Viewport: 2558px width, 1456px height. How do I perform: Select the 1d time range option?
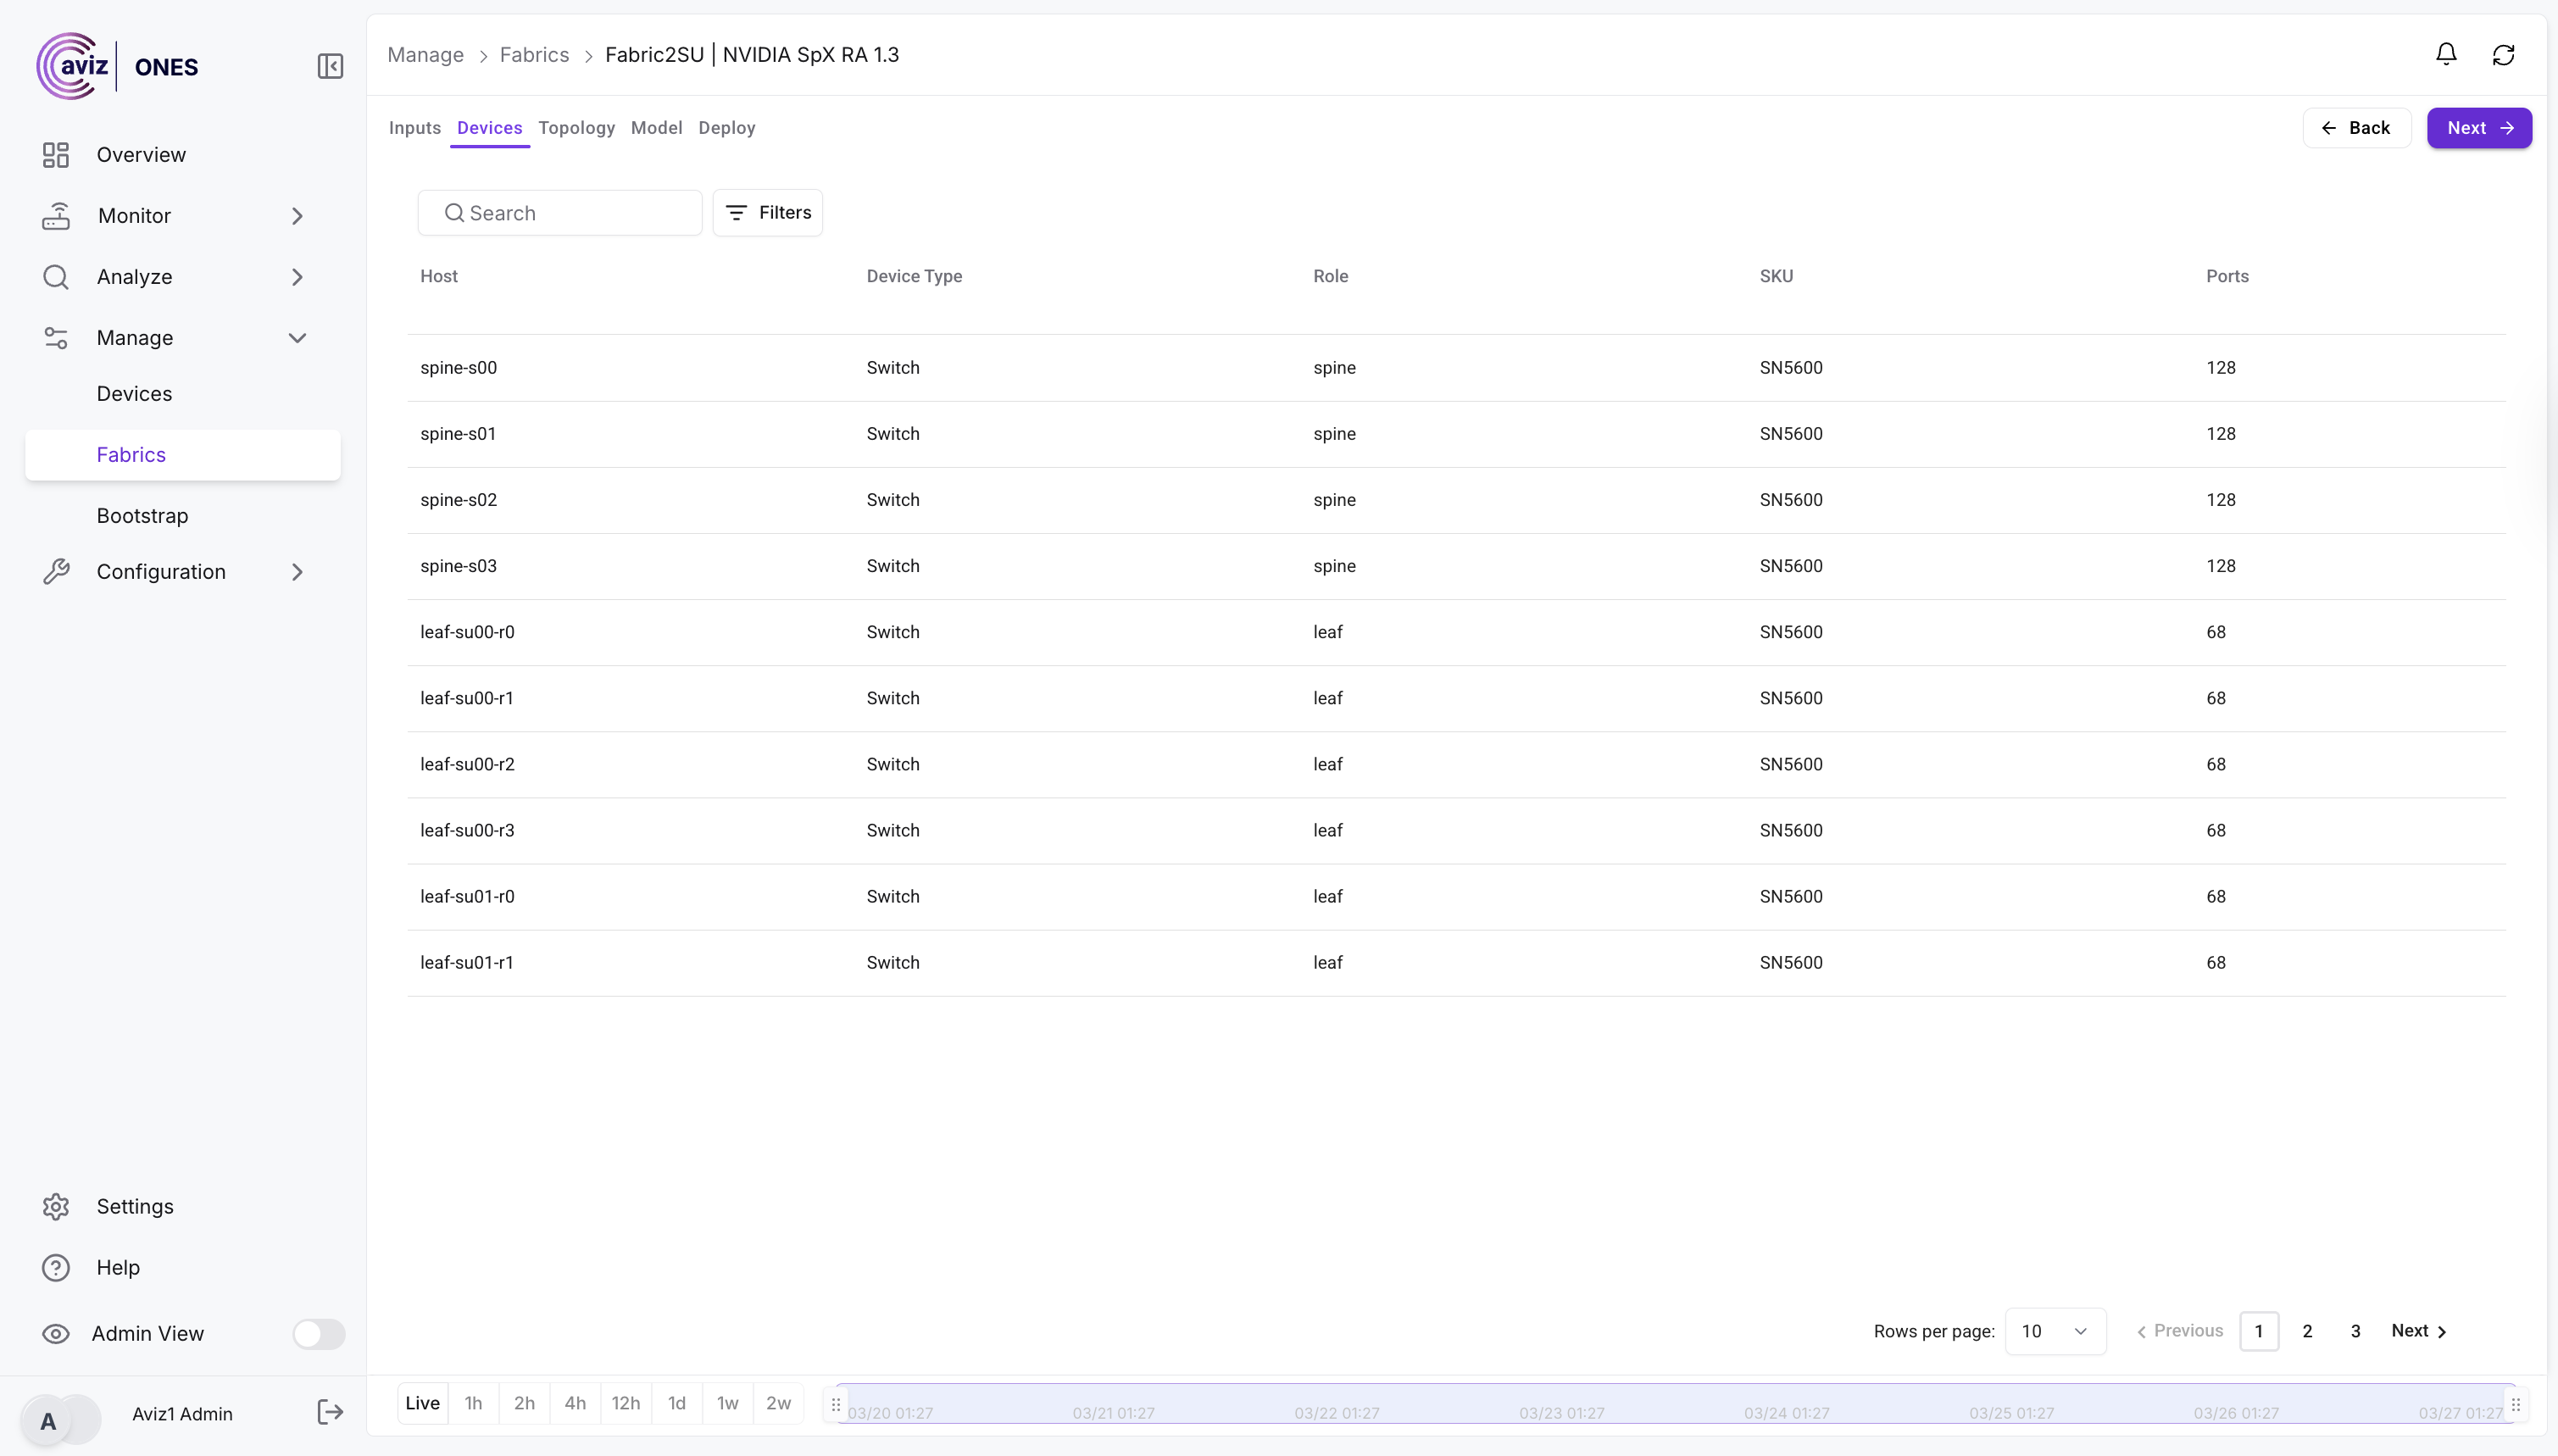point(676,1403)
